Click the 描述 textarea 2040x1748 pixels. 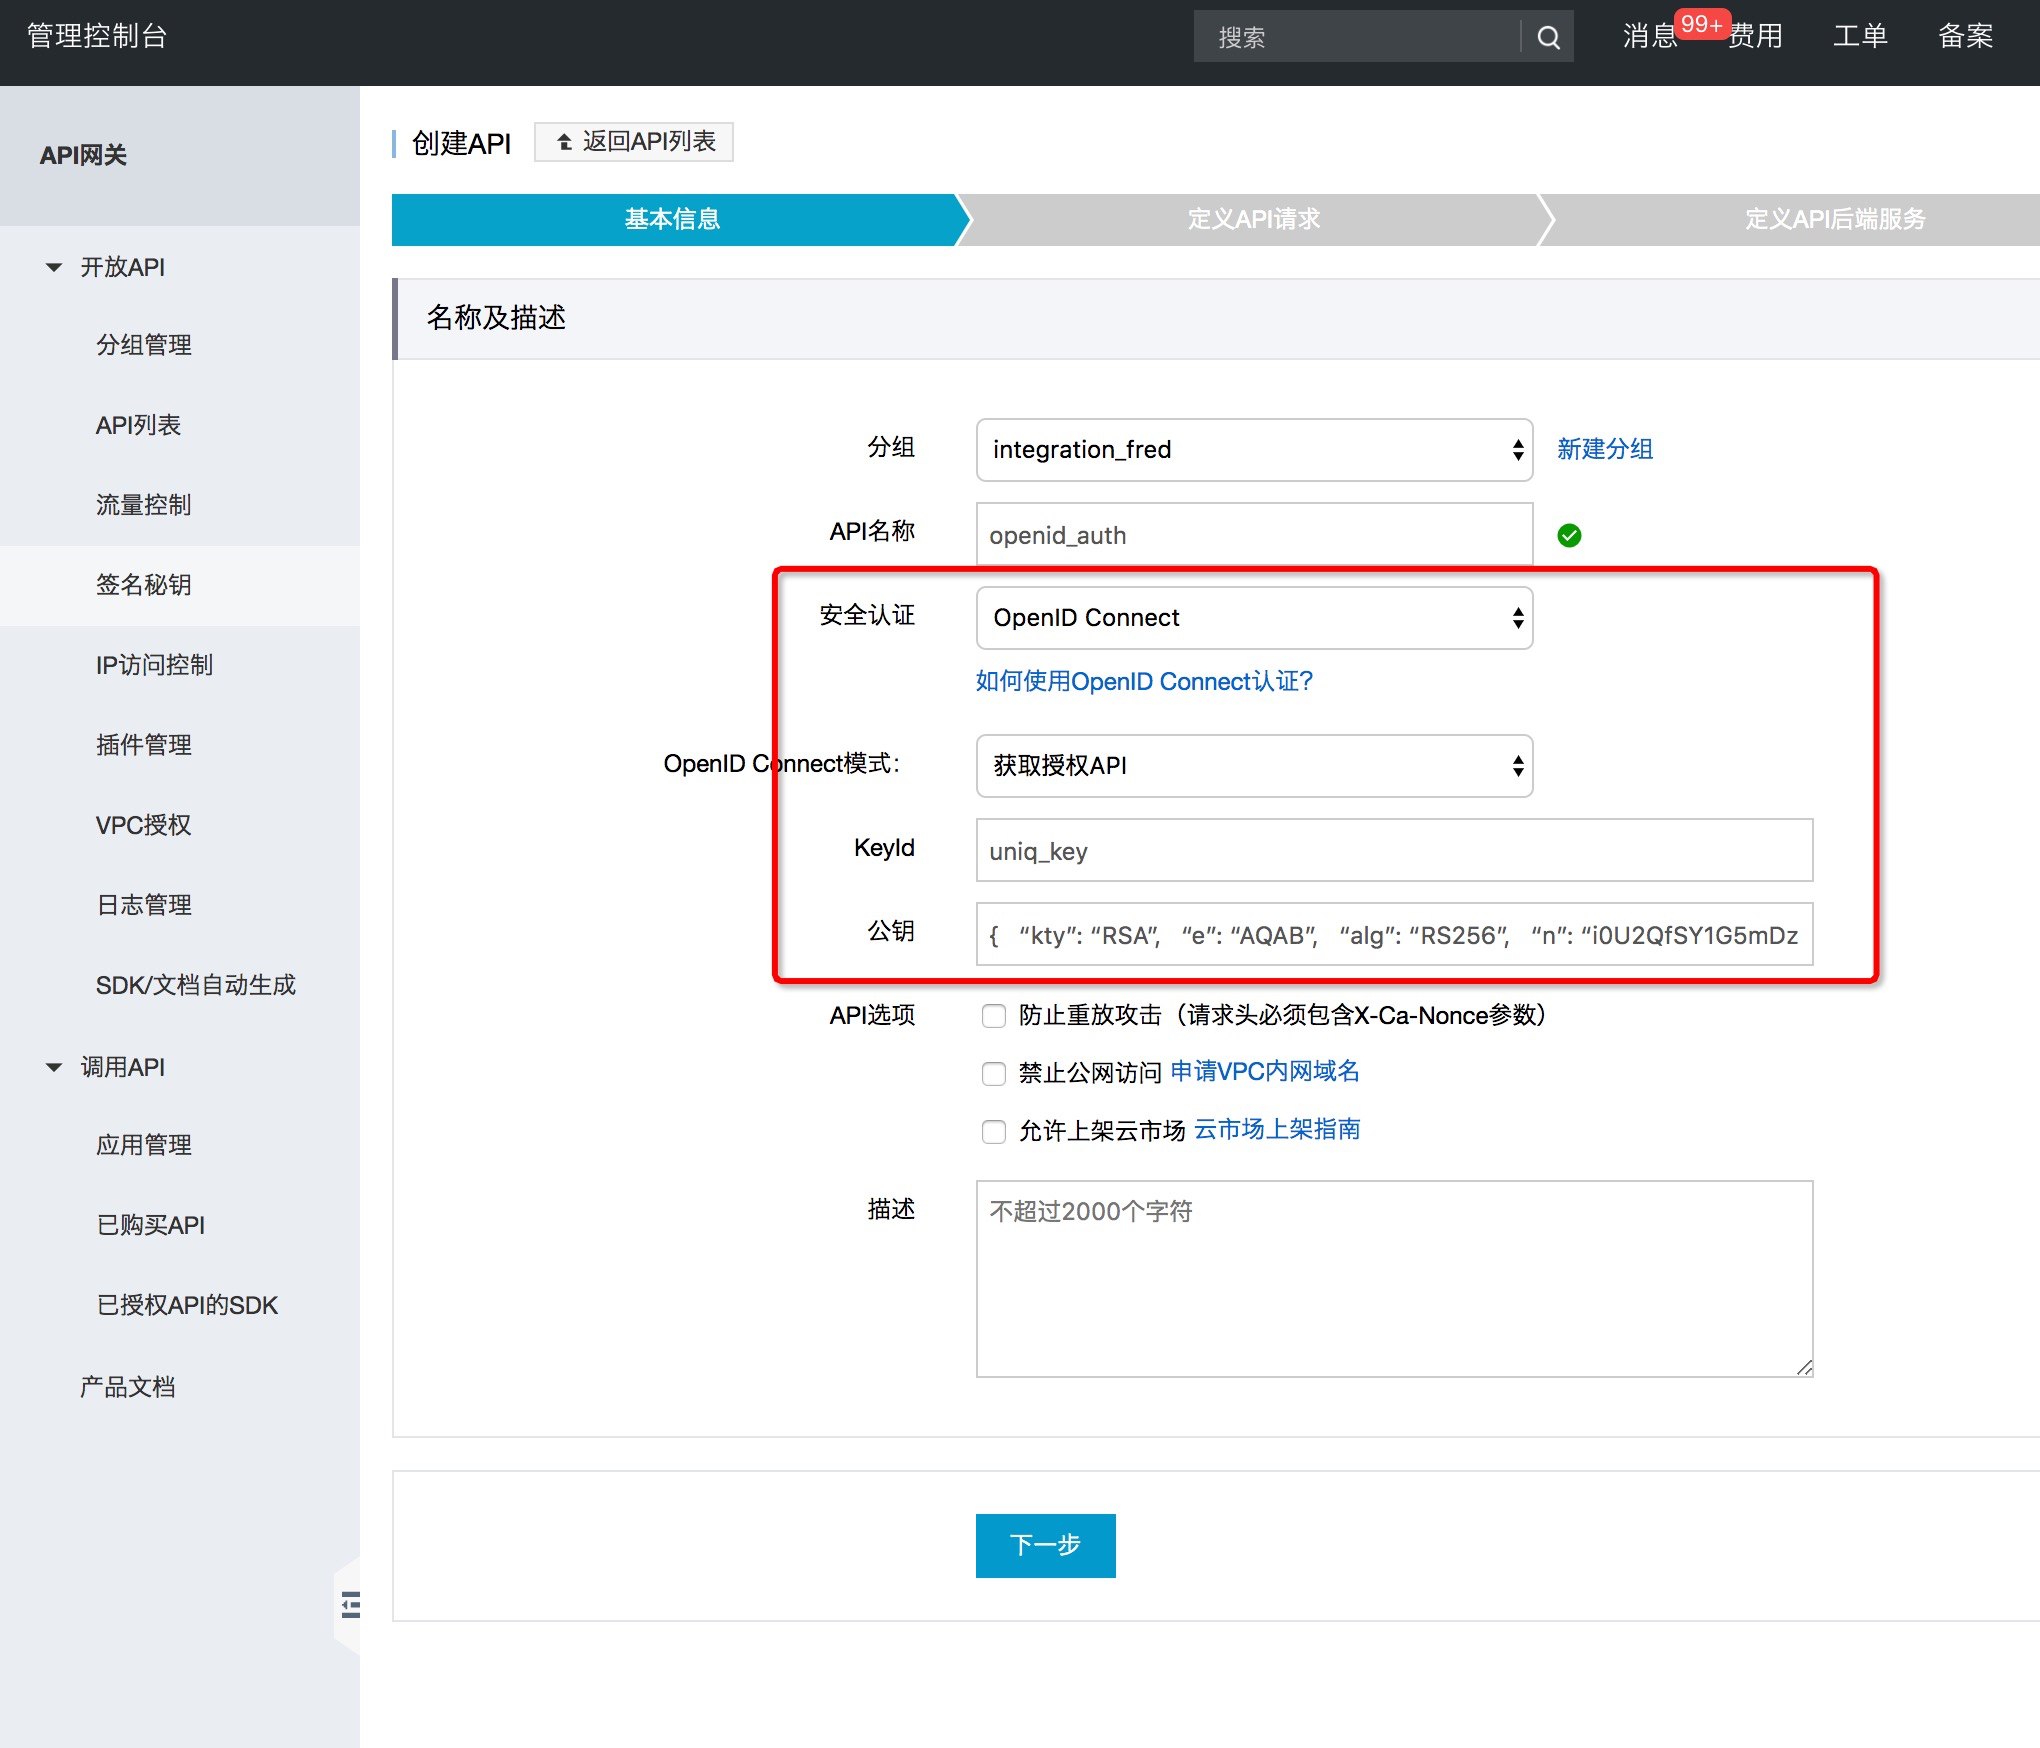coord(1394,1279)
